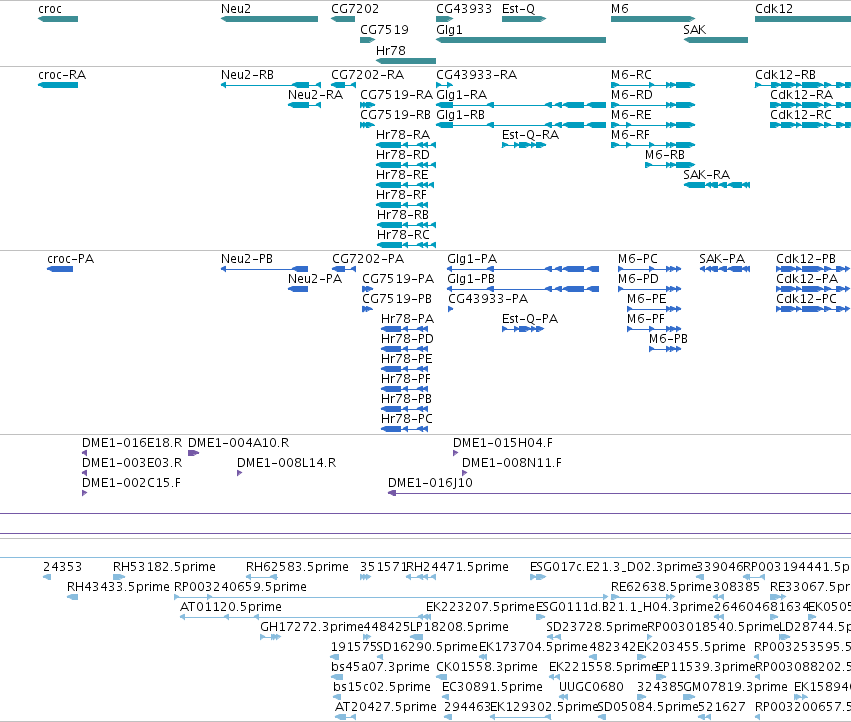Click the DME1-008N11.F label
The width and height of the screenshot is (851, 722).
(512, 463)
